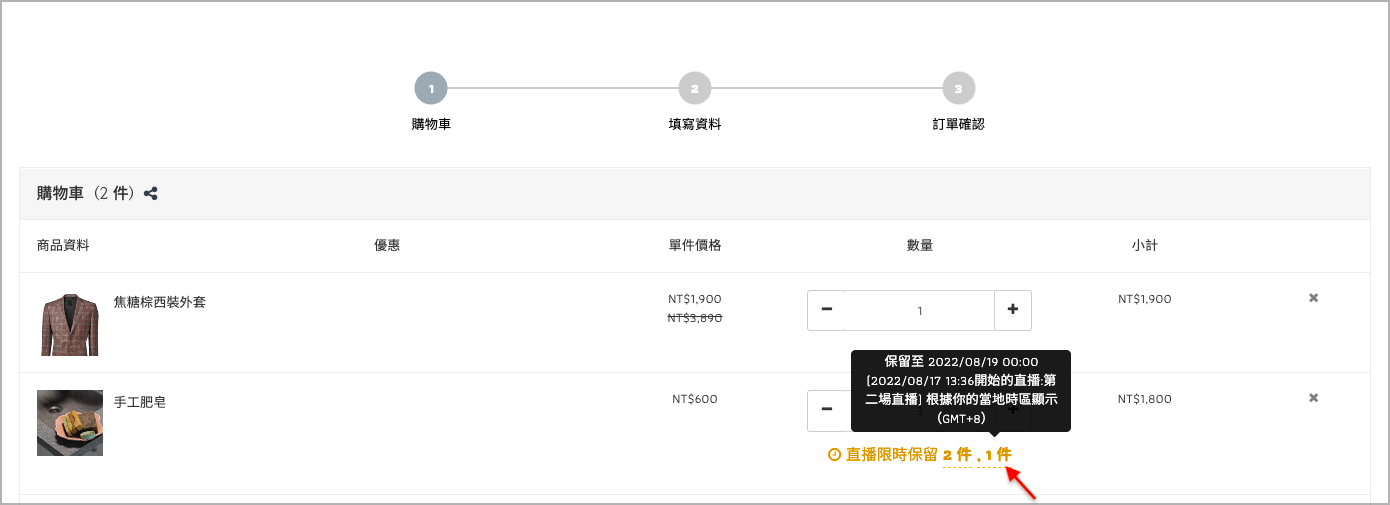The width and height of the screenshot is (1390, 505).
Task: Open the 焦糖棕西裝外套 jacket thumbnail
Action: pyautogui.click(x=70, y=324)
